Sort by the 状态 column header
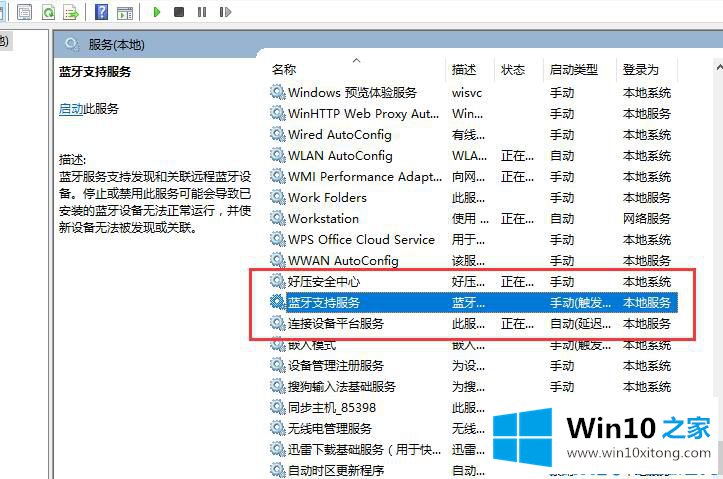 pyautogui.click(x=512, y=70)
